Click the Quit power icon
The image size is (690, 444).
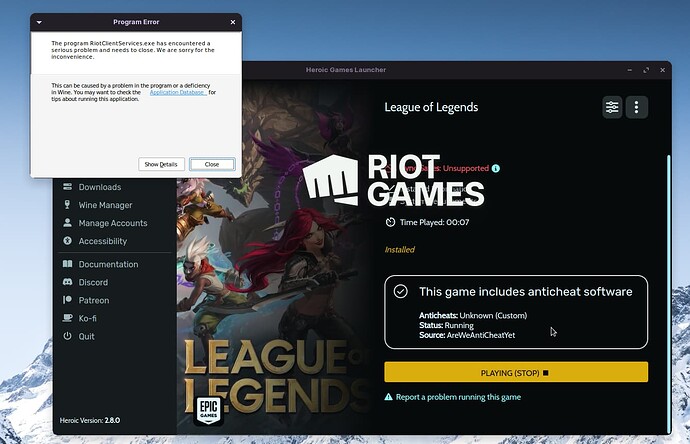[x=67, y=336]
